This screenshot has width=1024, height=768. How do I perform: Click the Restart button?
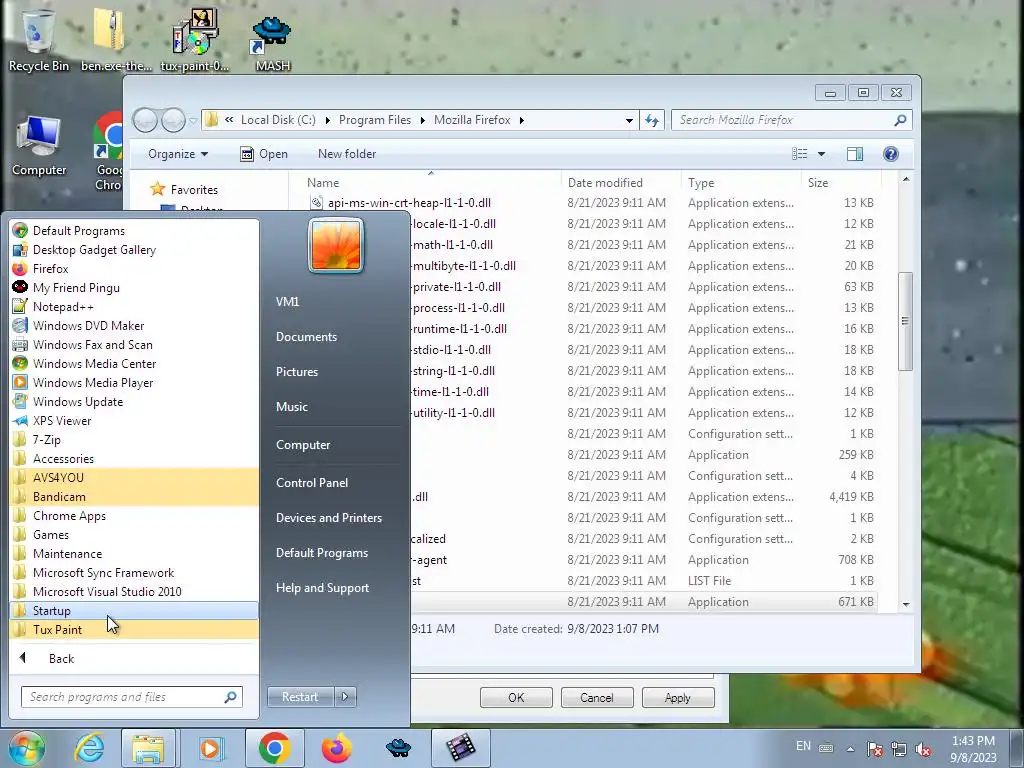coord(300,697)
